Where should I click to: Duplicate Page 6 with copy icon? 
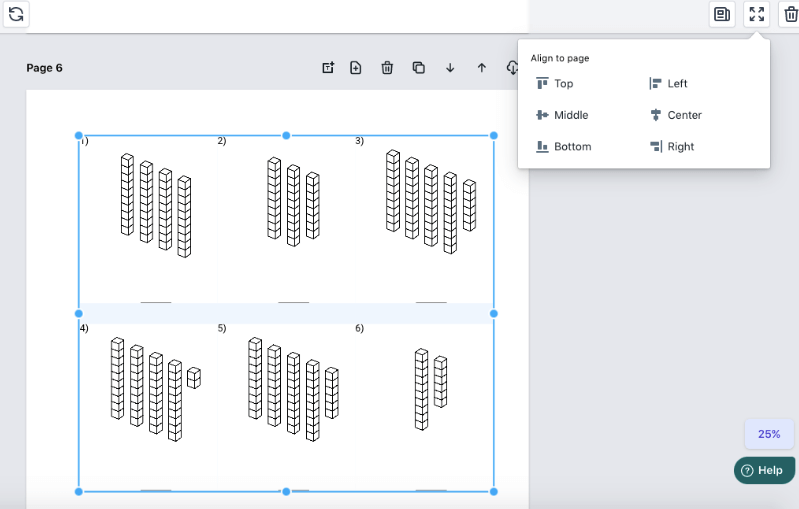pyautogui.click(x=419, y=67)
